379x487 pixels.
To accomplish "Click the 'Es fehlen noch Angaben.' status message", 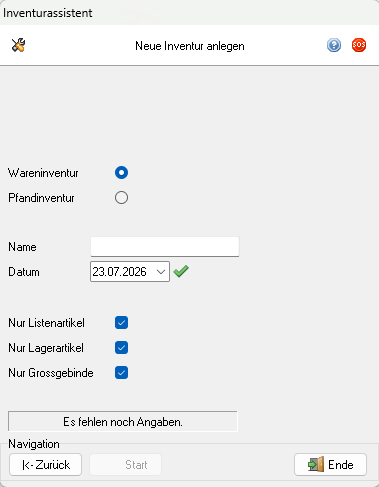I will [123, 422].
